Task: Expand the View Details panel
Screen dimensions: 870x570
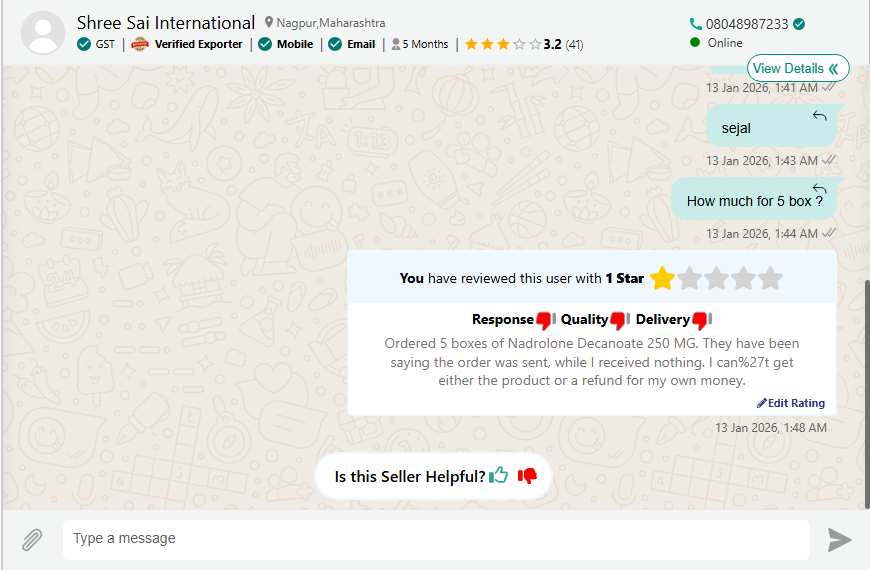Action: pos(797,68)
